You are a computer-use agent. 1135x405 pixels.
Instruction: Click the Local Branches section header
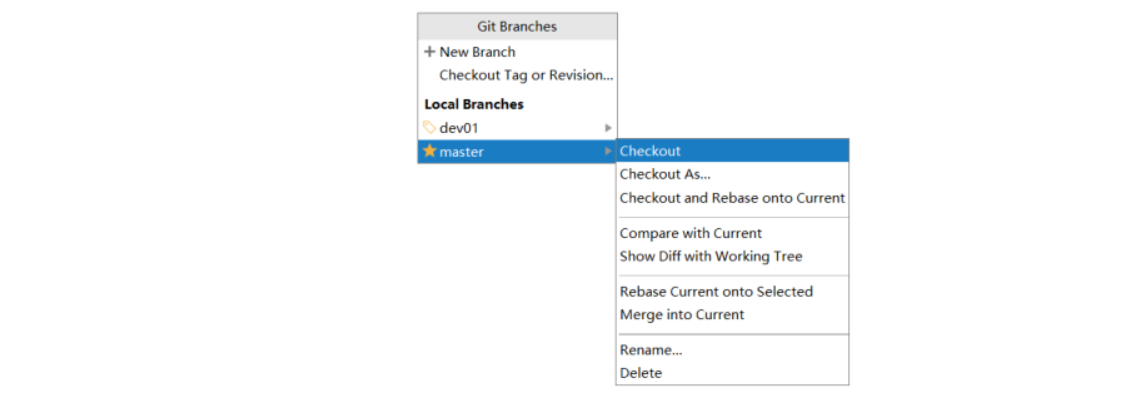474,104
